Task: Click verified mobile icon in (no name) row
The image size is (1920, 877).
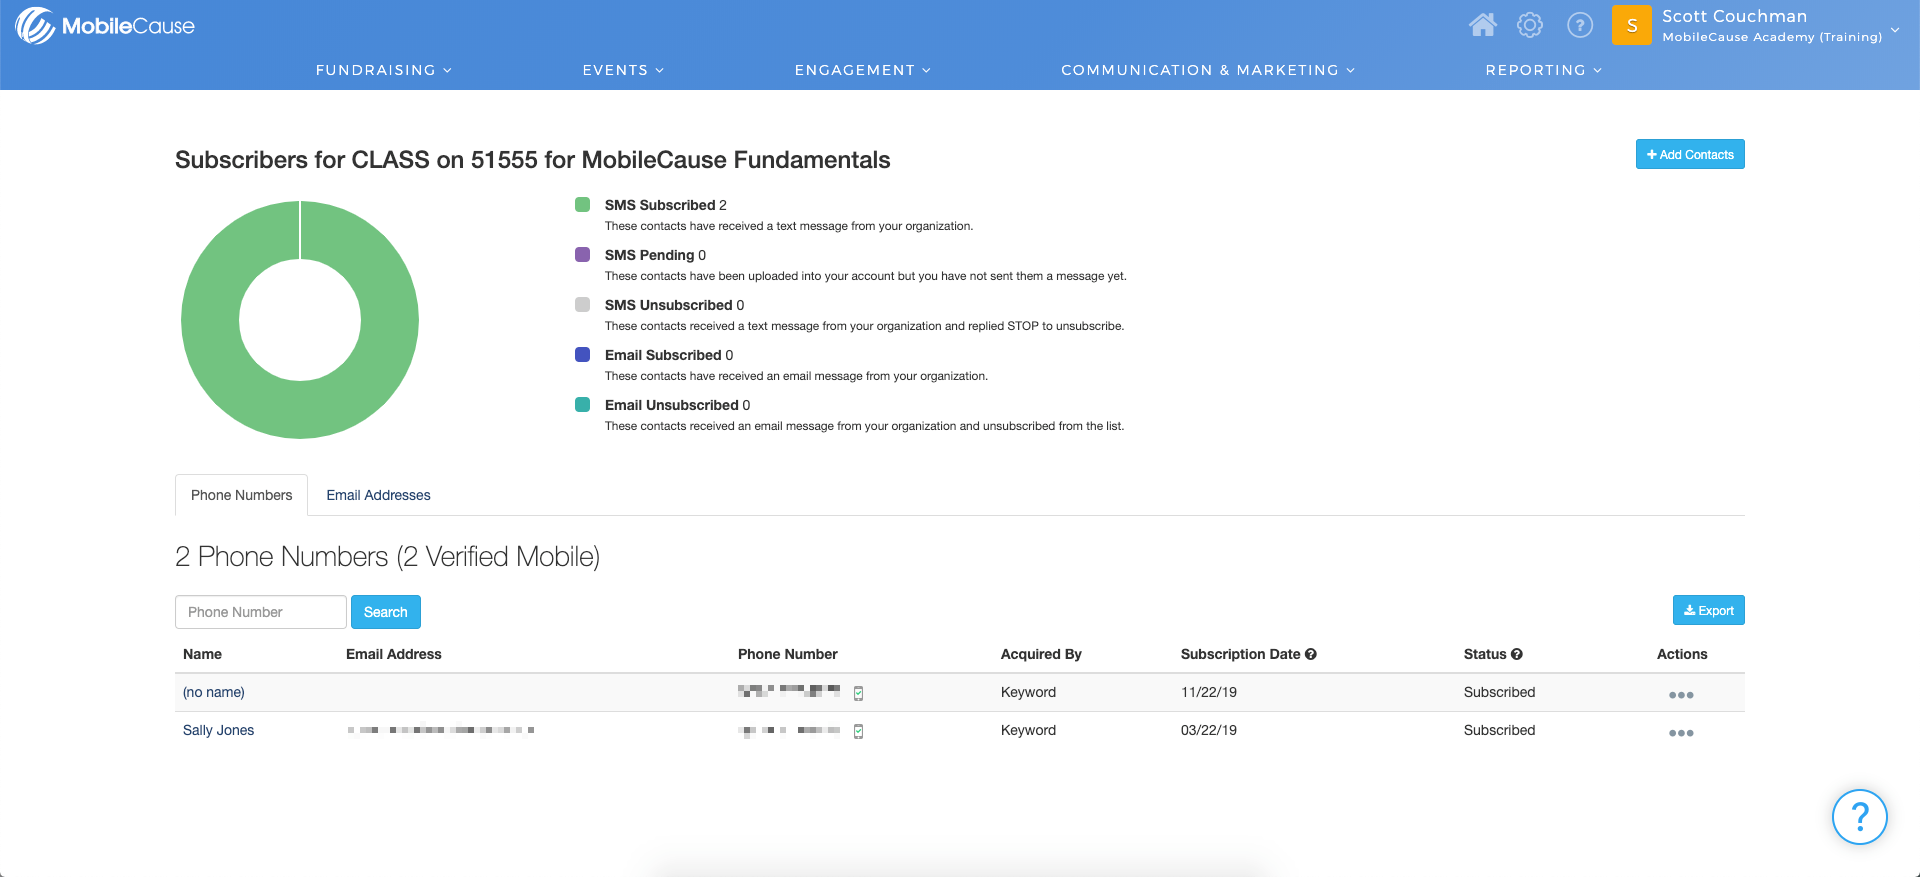Action: pos(858,693)
